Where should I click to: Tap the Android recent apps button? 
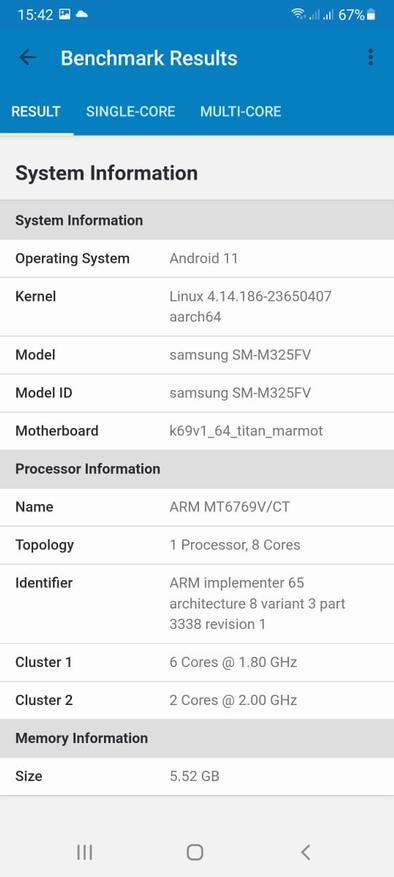tap(85, 852)
